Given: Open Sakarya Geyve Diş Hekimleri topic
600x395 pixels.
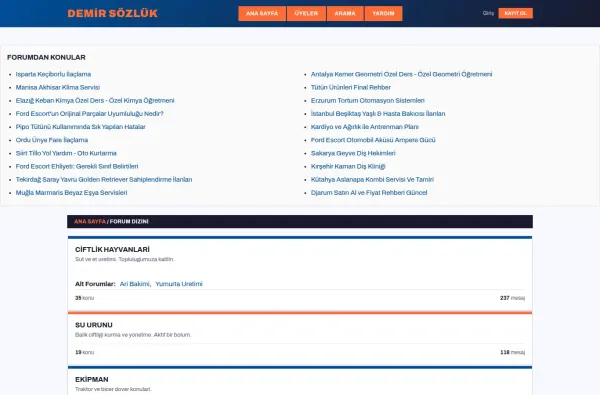Looking at the screenshot, I should [353, 153].
